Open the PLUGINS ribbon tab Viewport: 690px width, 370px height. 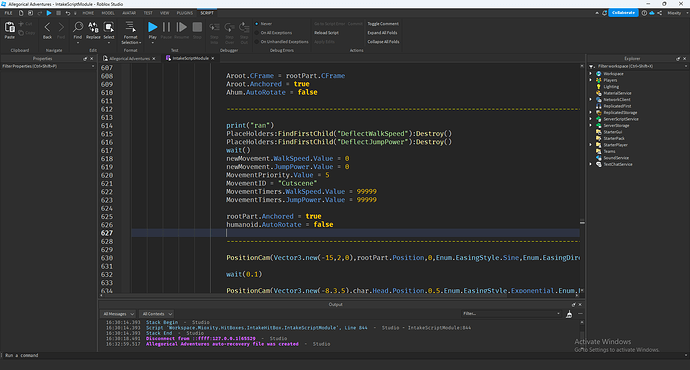(x=184, y=13)
